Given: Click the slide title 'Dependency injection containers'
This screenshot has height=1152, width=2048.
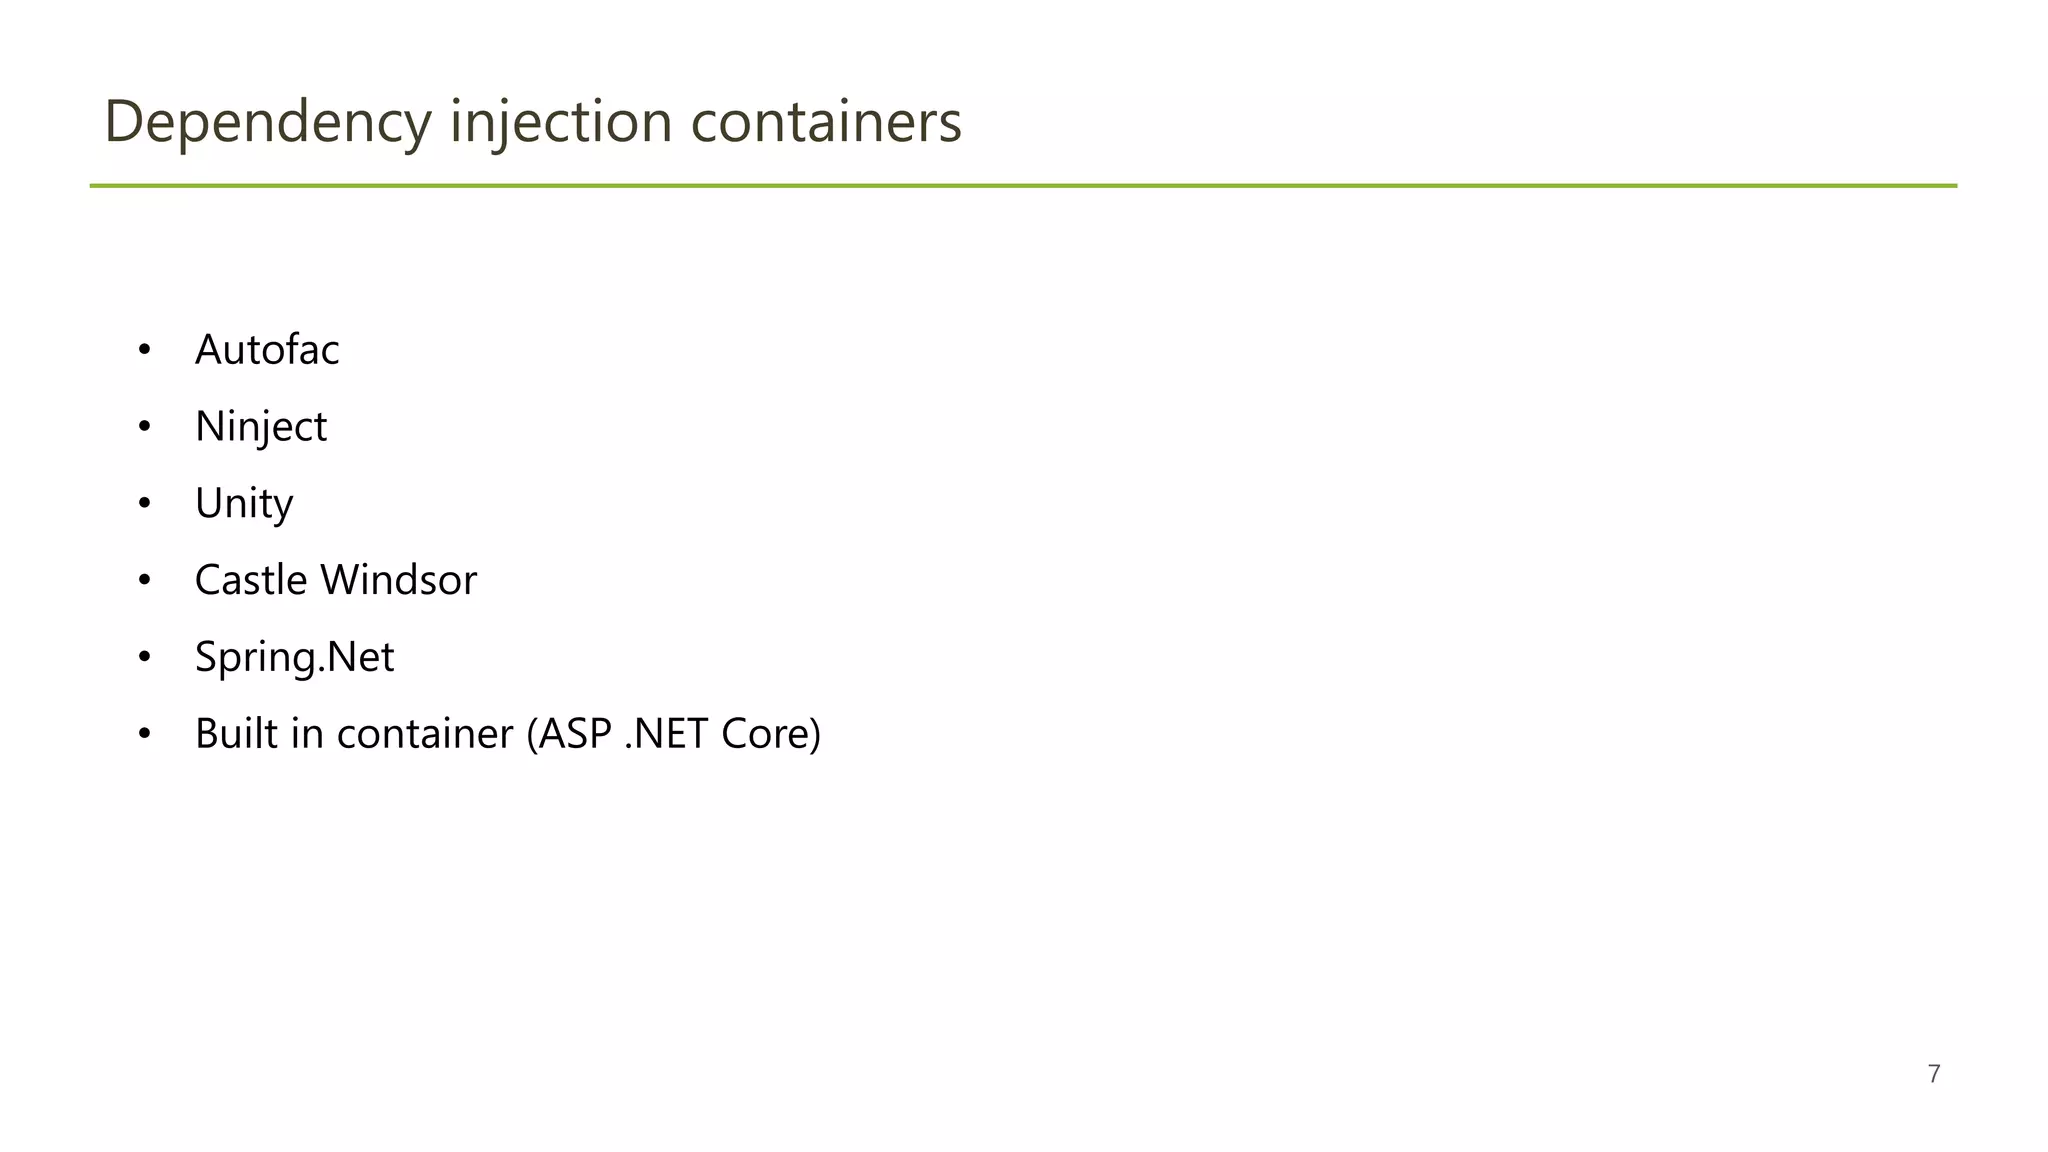Looking at the screenshot, I should point(532,122).
